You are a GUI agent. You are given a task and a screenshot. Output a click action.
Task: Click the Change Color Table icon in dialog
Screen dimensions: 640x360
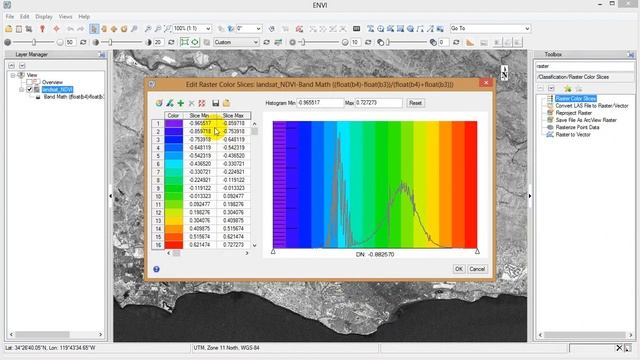[x=170, y=103]
